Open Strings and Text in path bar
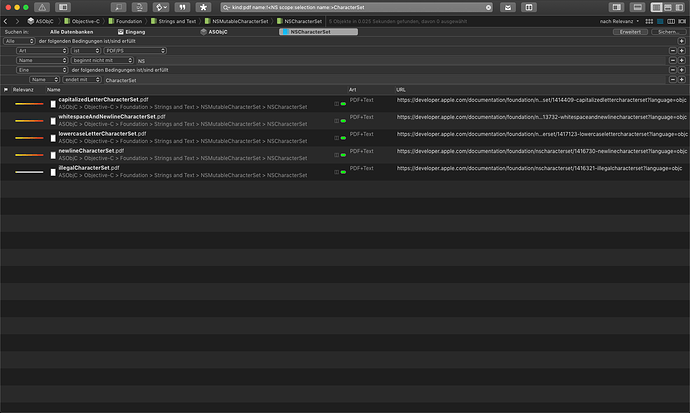This screenshot has height=413, width=690. [173, 21]
